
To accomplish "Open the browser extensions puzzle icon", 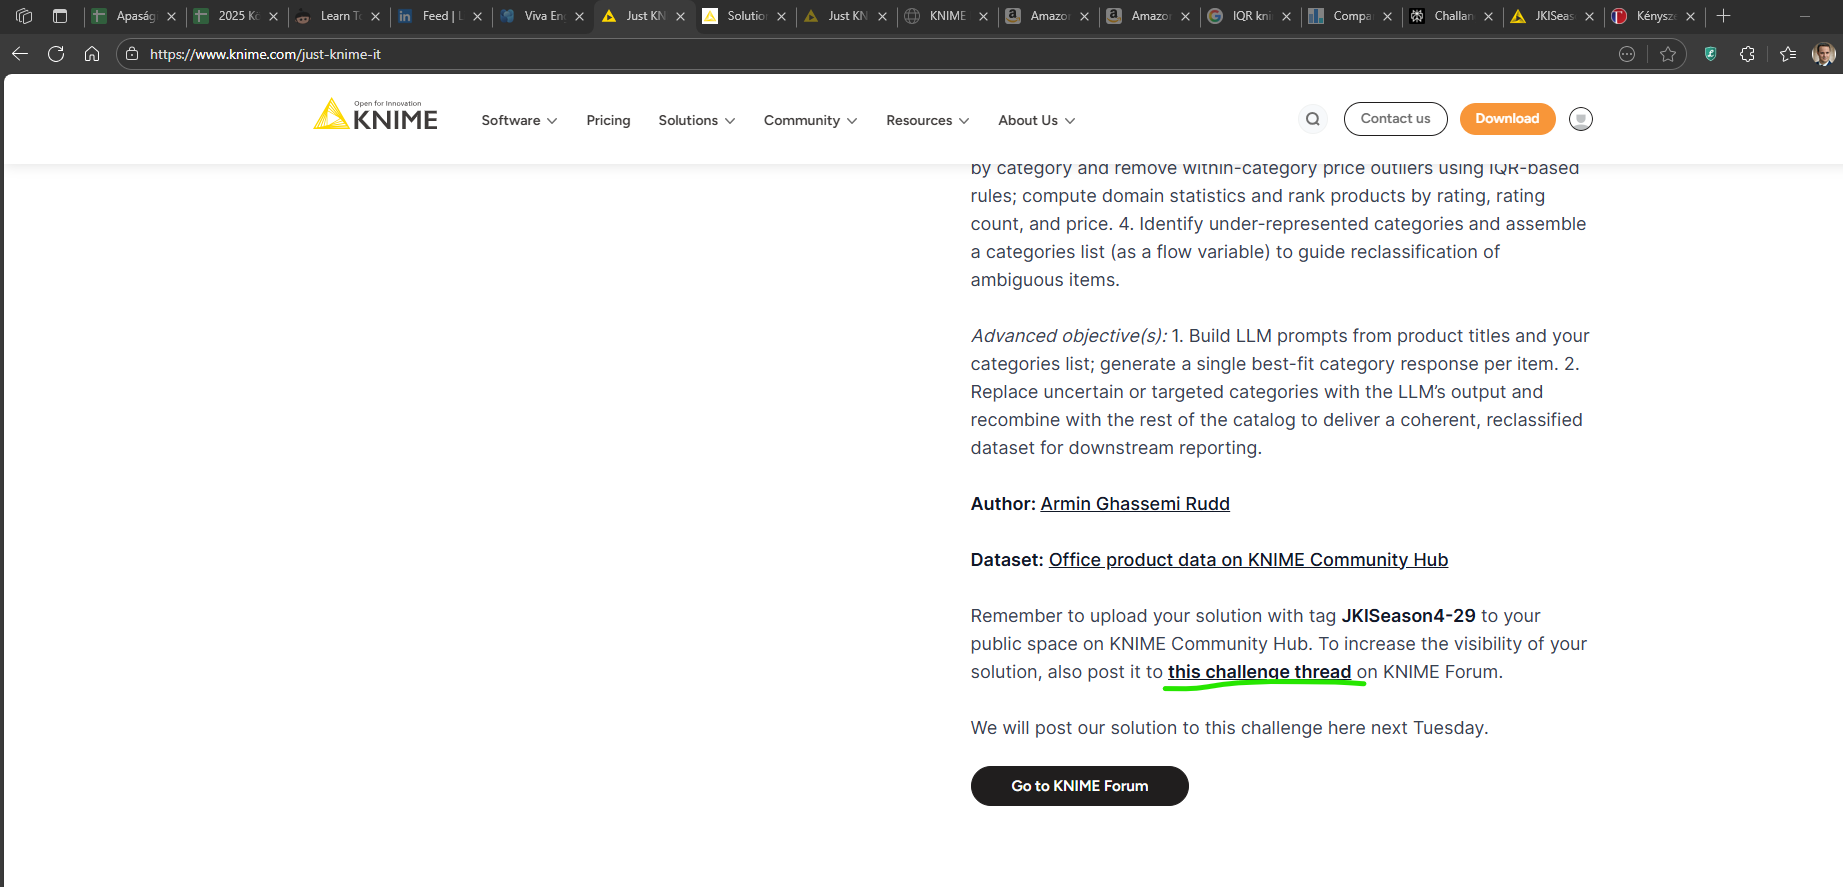I will tap(1747, 54).
